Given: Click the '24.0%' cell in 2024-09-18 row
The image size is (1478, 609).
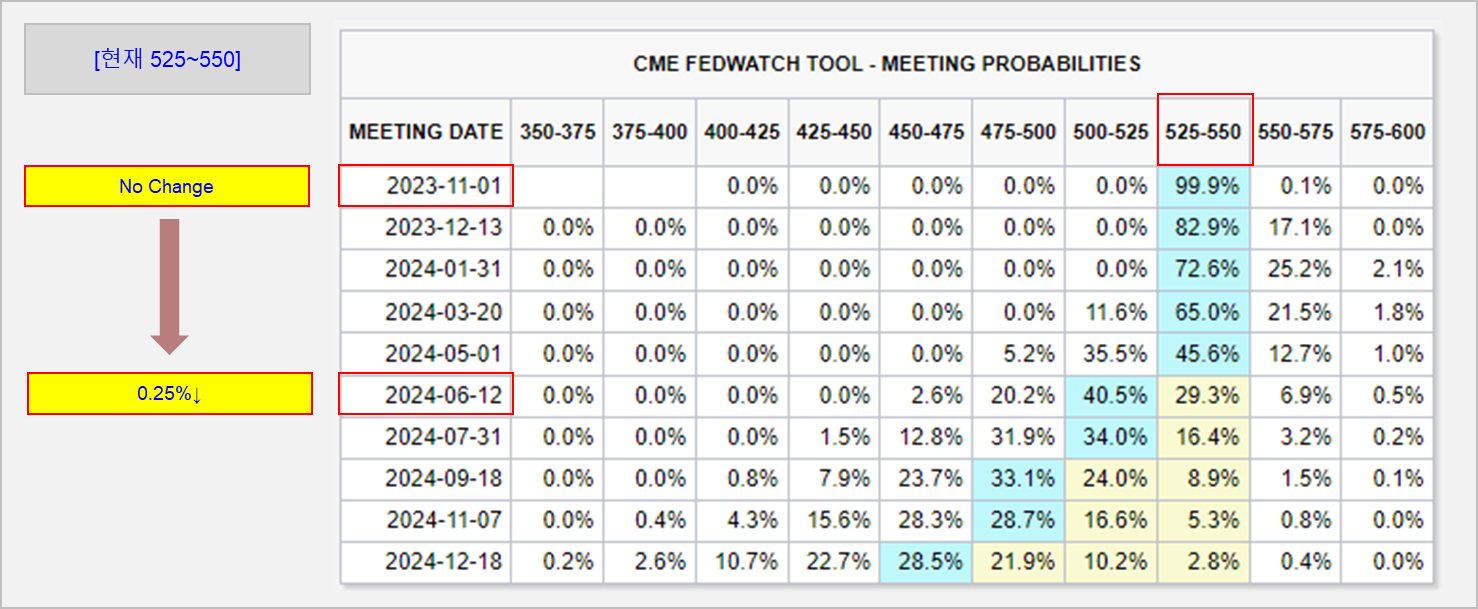Looking at the screenshot, I should 1111,479.
